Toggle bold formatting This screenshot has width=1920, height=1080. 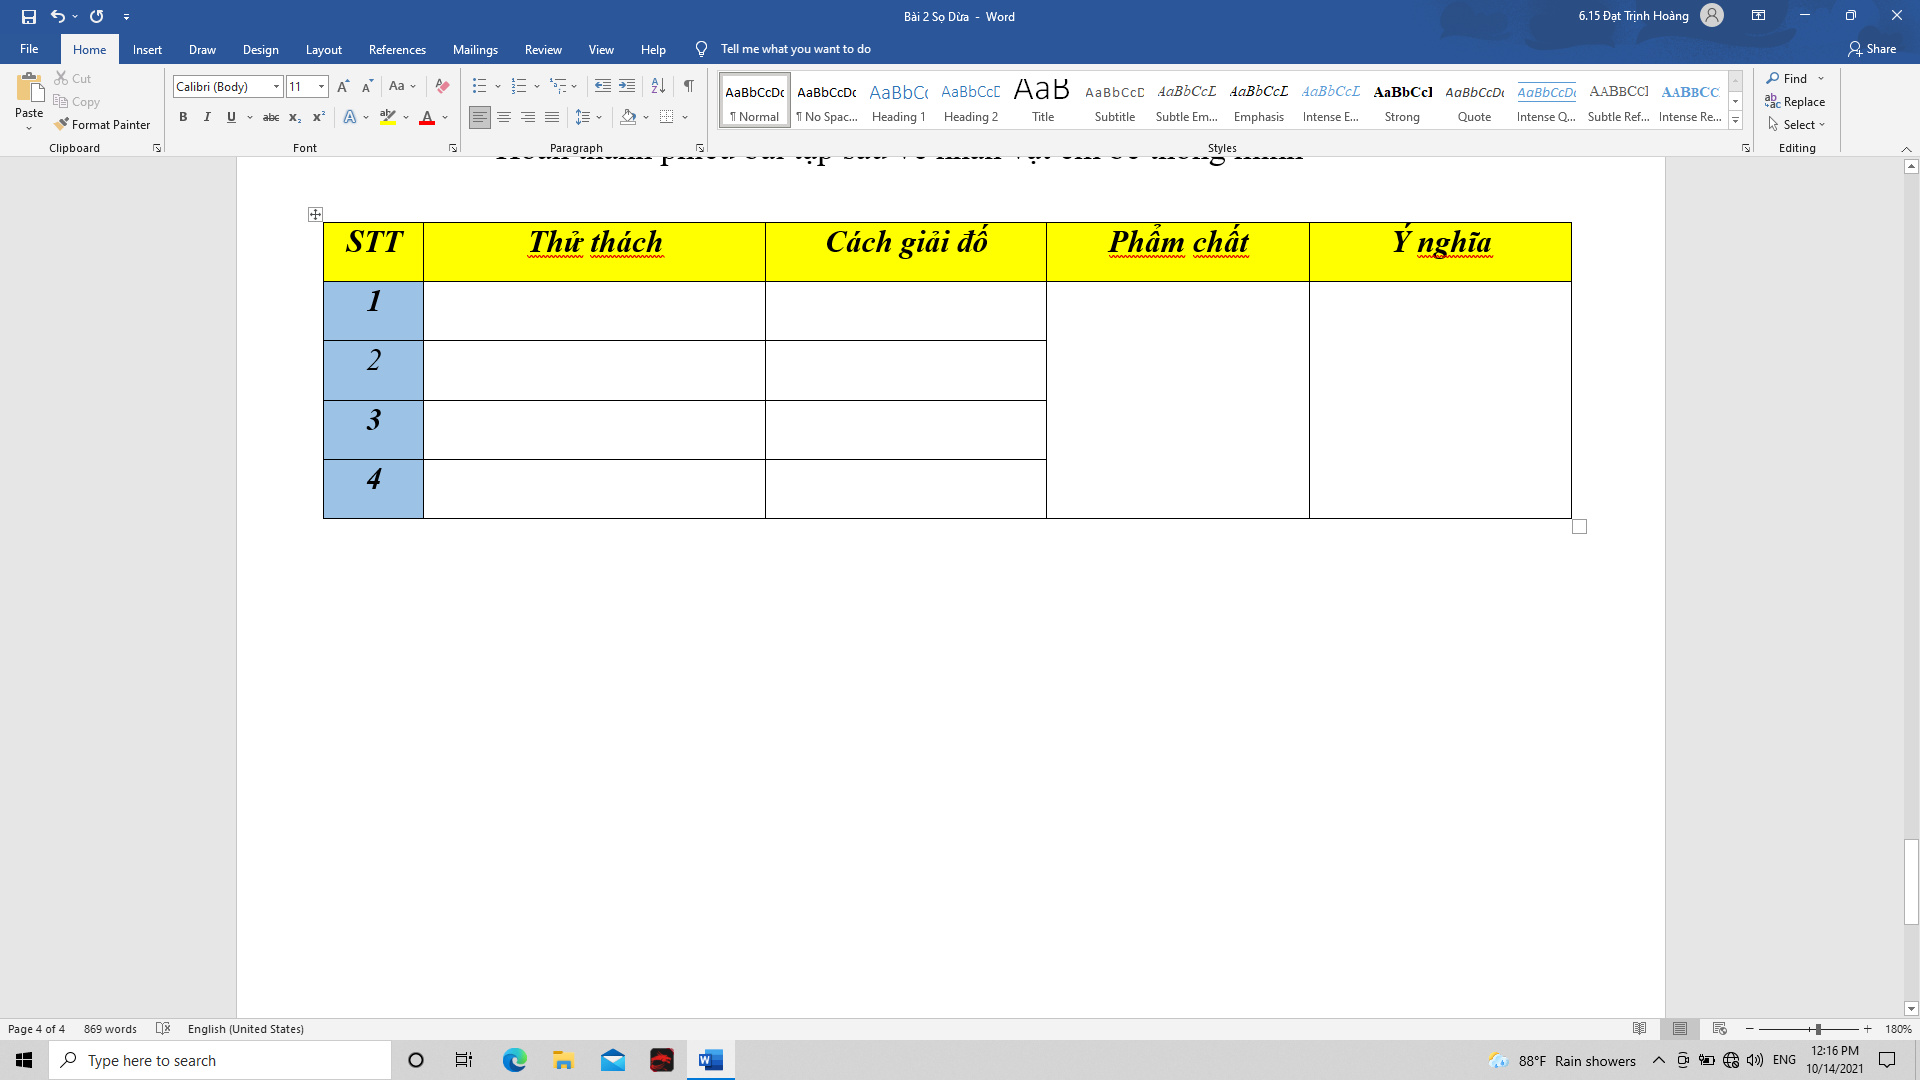point(183,117)
